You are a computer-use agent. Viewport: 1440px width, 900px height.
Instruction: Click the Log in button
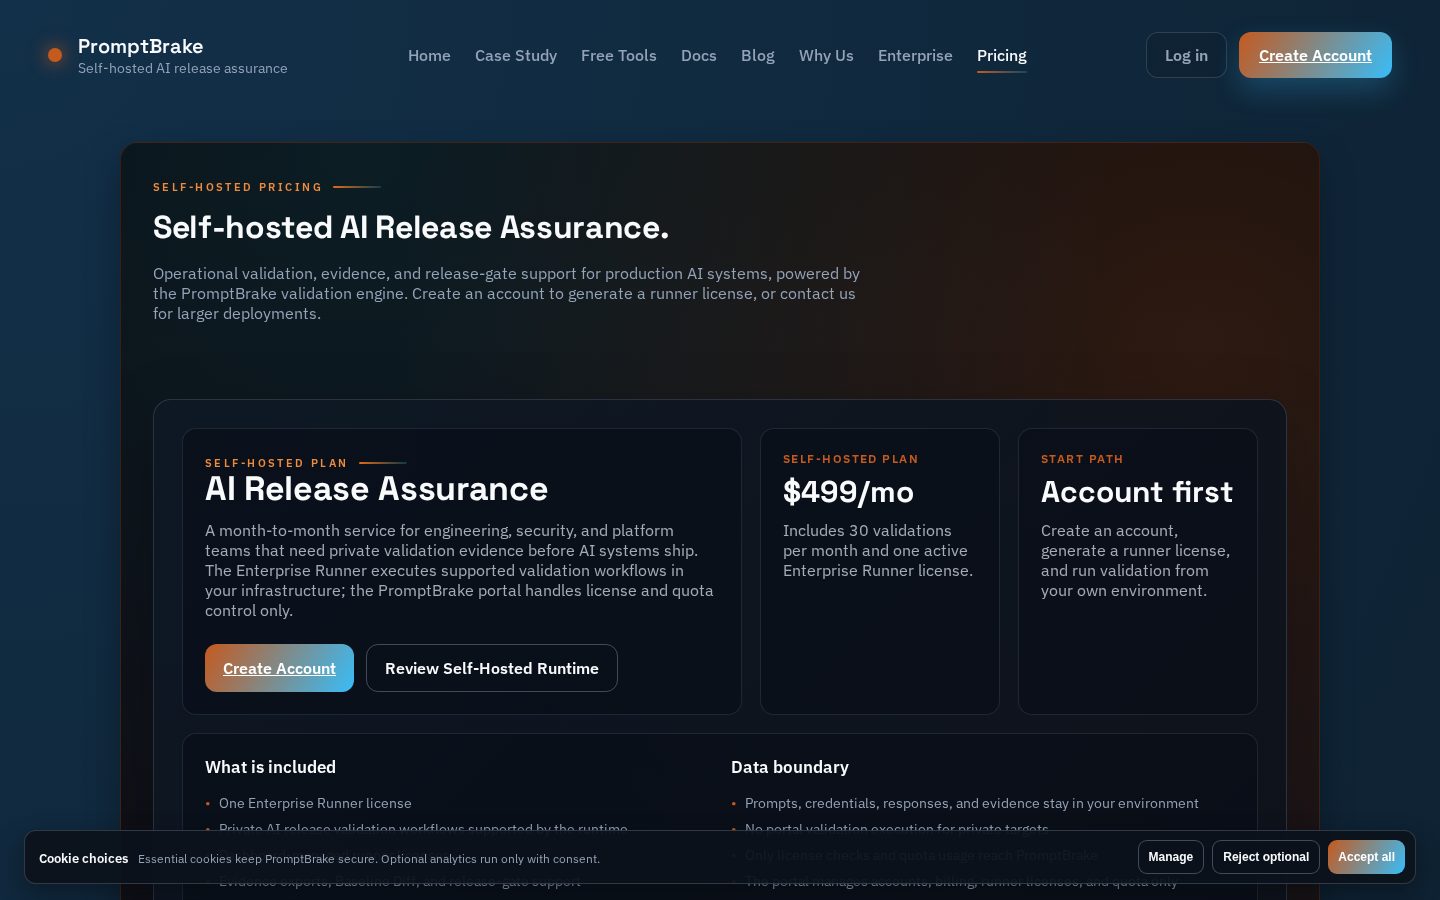tap(1186, 55)
